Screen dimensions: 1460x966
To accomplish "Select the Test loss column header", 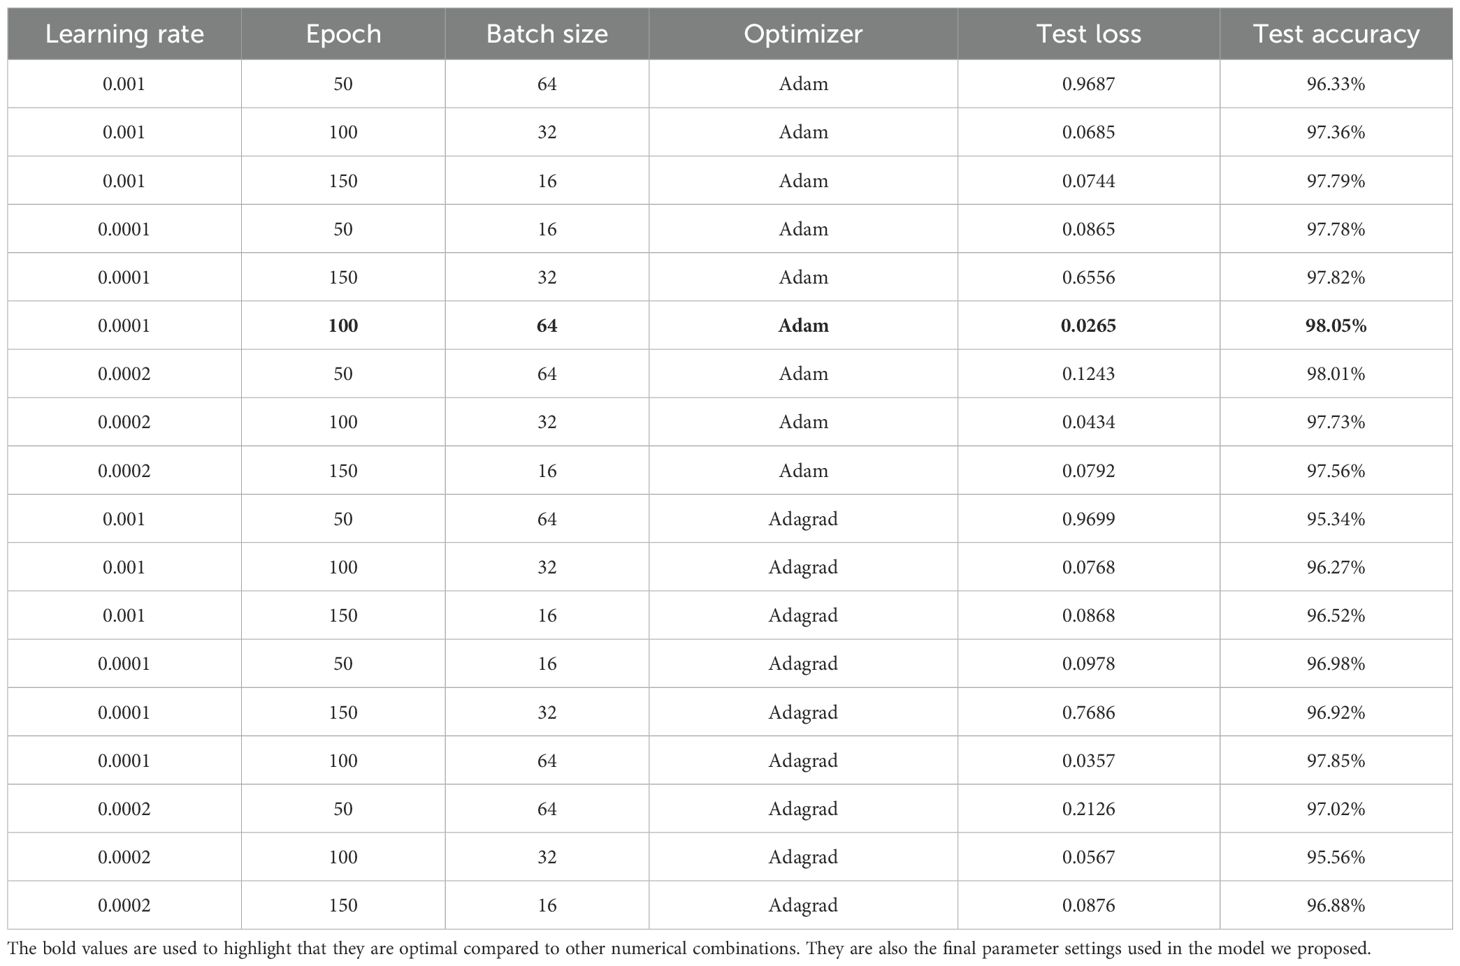I will (x=1088, y=34).
